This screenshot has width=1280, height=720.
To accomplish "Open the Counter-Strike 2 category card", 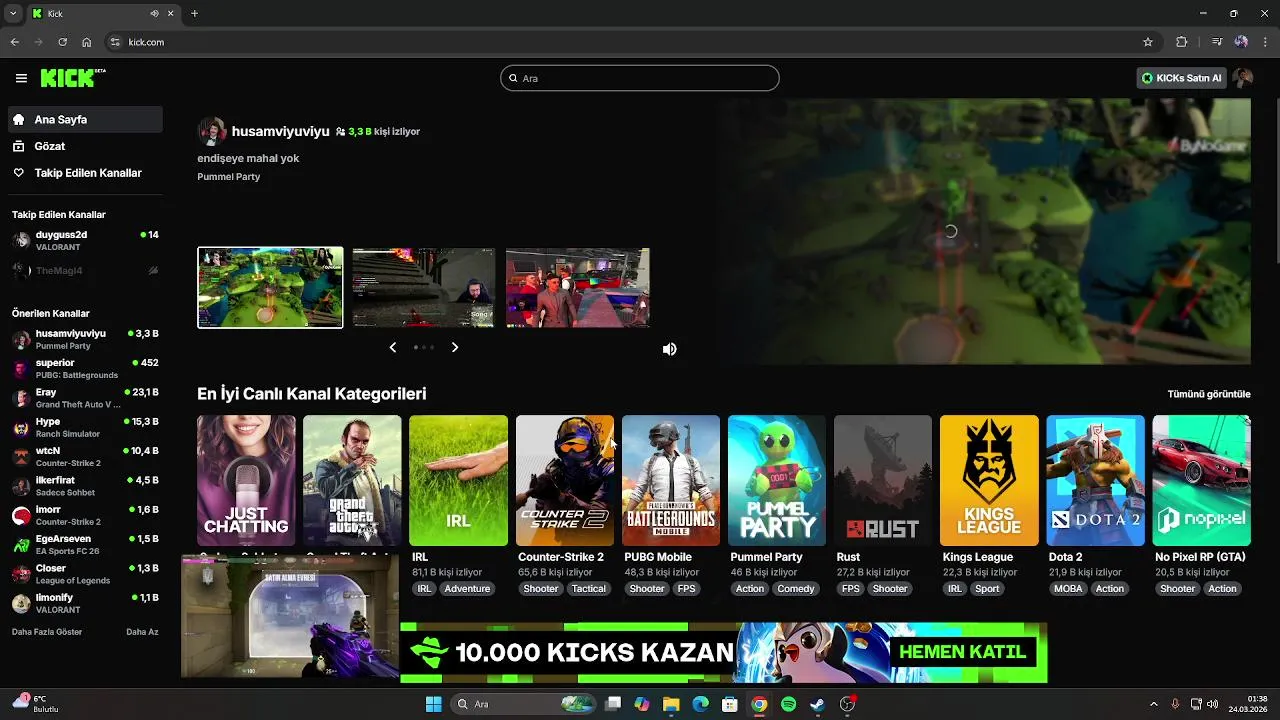I will [565, 480].
